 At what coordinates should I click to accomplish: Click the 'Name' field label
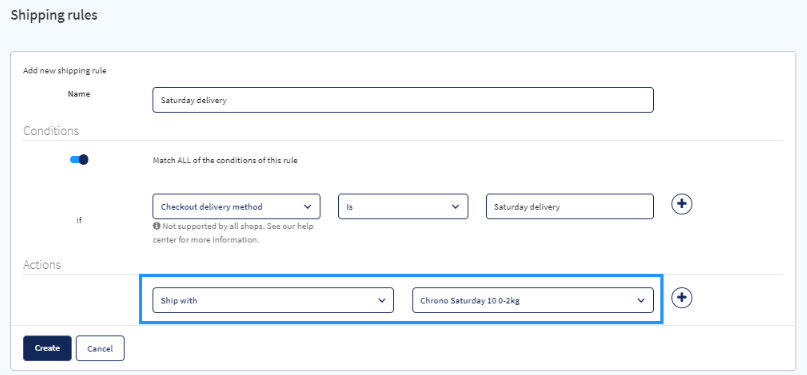(79, 94)
